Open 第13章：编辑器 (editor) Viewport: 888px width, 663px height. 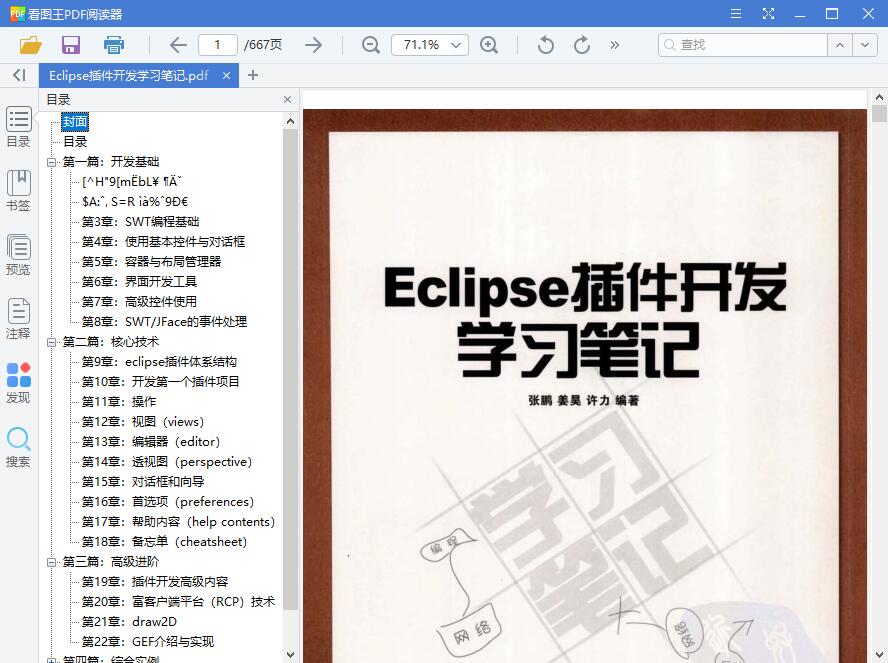(x=151, y=442)
